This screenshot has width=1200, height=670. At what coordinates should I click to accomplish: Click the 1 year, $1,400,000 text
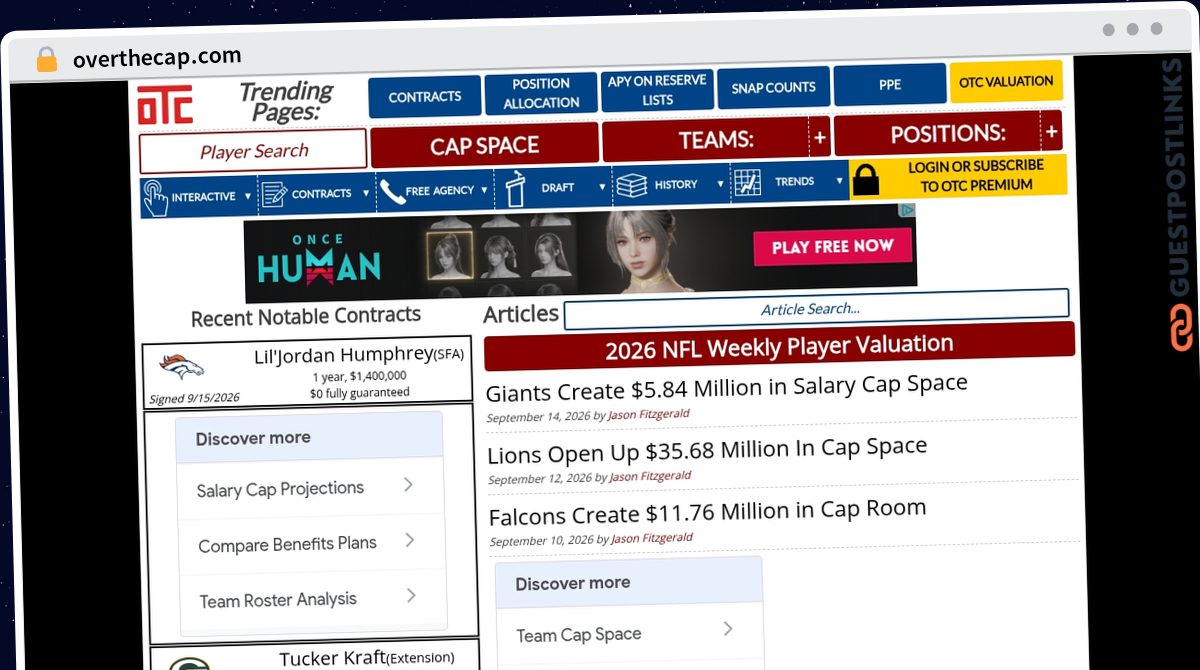359,377
